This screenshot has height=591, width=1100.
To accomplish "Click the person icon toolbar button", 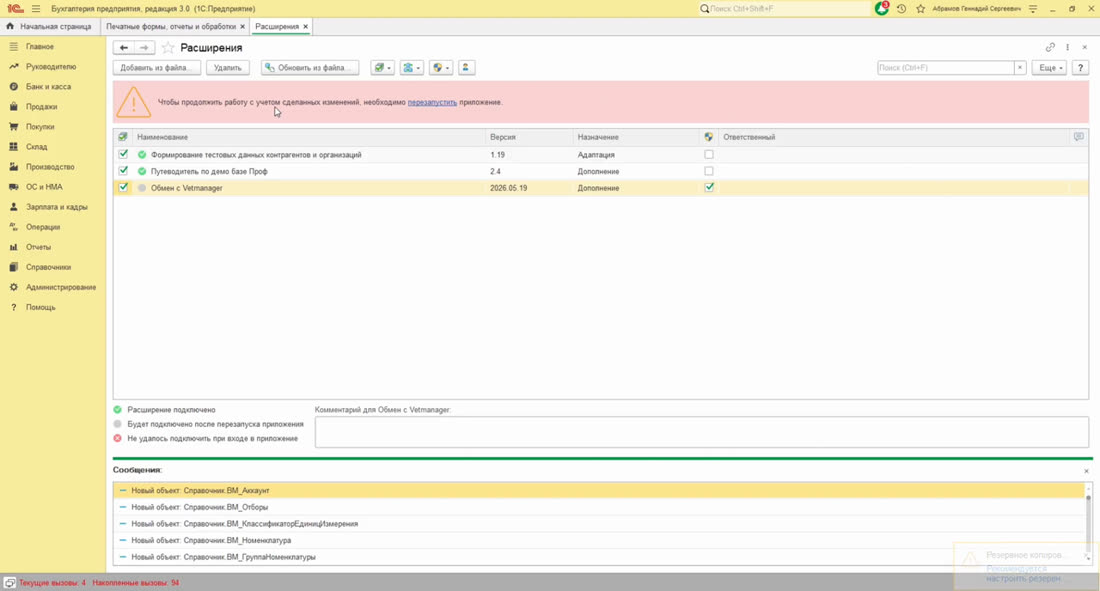I will [x=466, y=67].
